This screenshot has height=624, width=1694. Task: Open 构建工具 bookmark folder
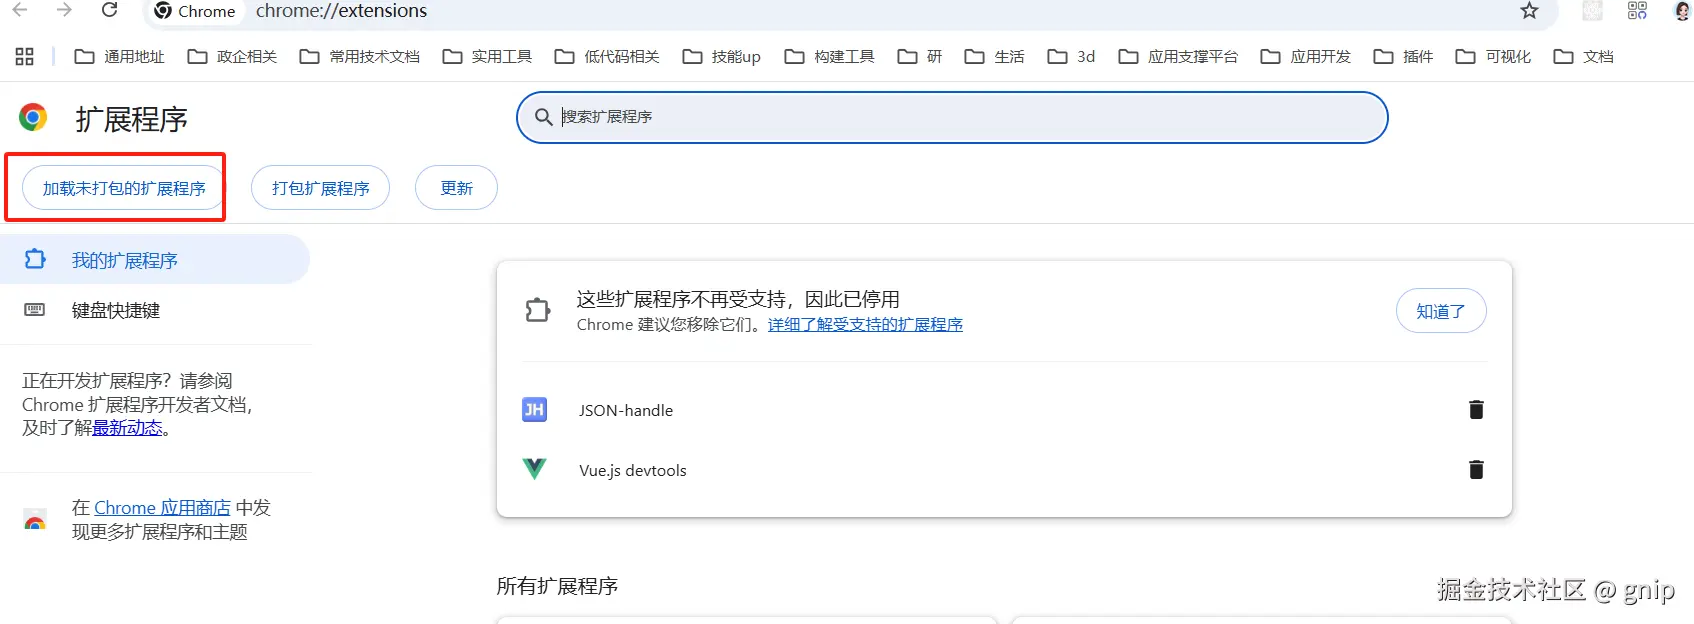830,57
